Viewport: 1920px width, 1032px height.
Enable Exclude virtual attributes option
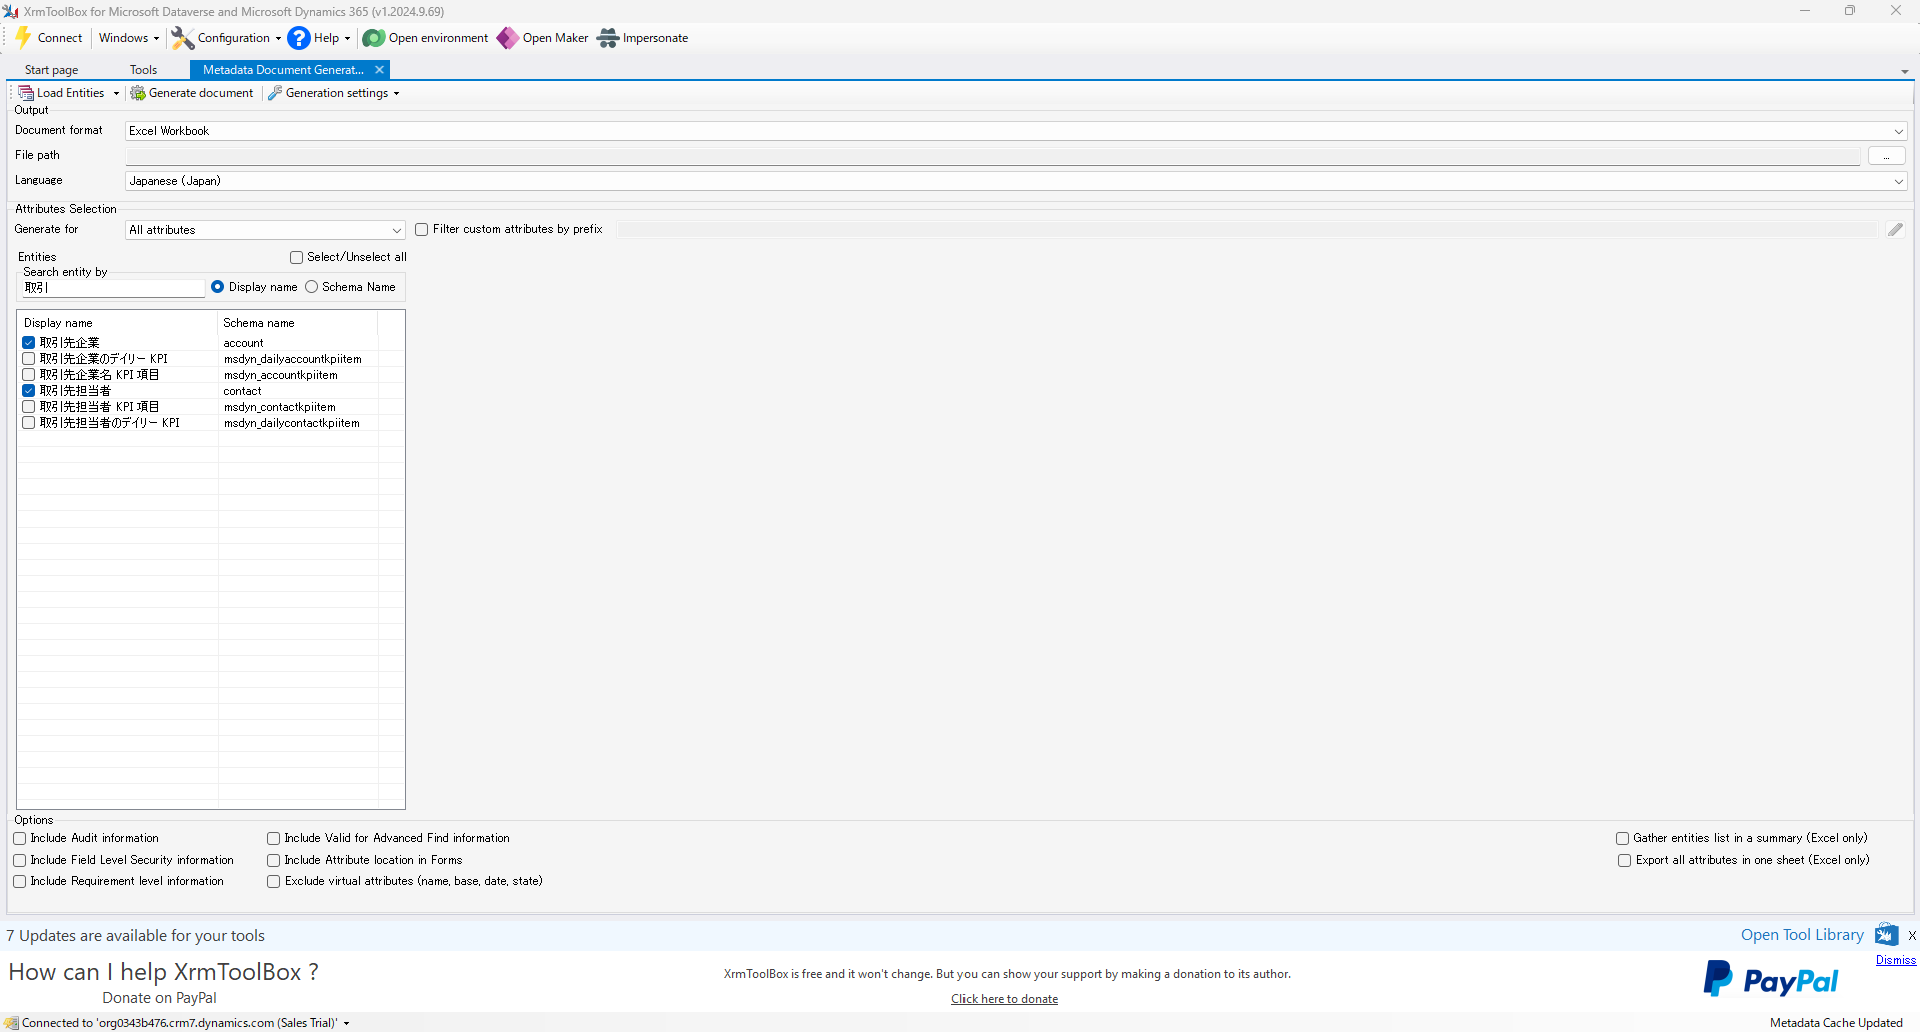coord(274,881)
